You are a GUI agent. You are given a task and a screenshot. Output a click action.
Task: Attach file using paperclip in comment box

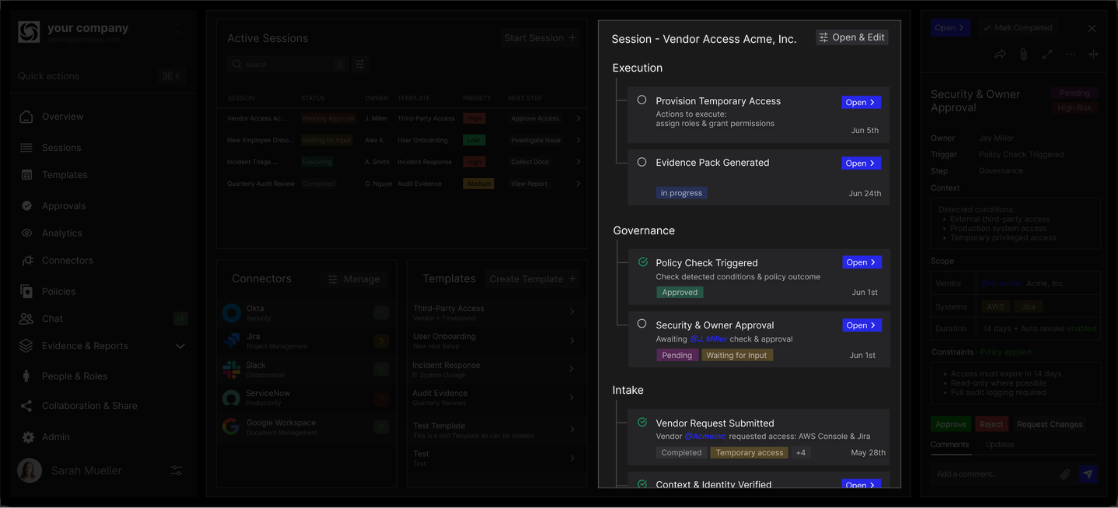click(1065, 474)
